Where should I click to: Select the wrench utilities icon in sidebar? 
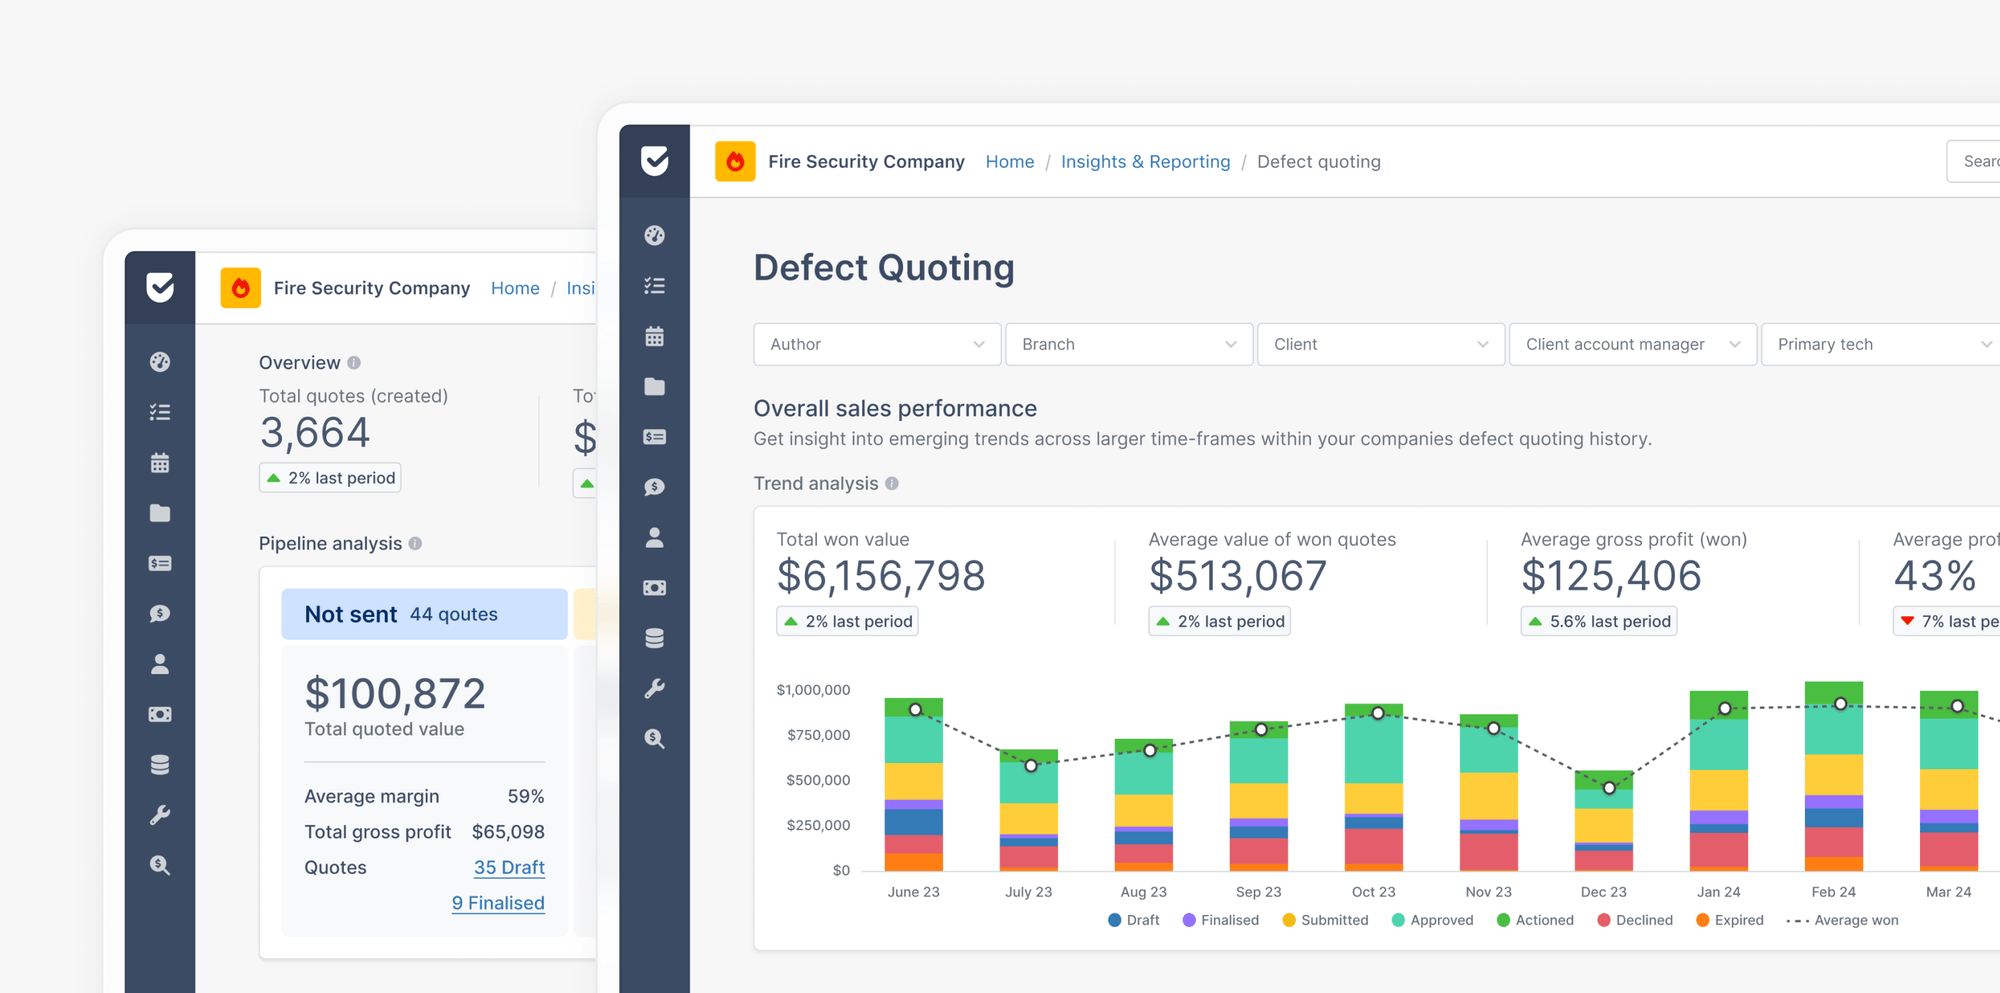tap(655, 688)
